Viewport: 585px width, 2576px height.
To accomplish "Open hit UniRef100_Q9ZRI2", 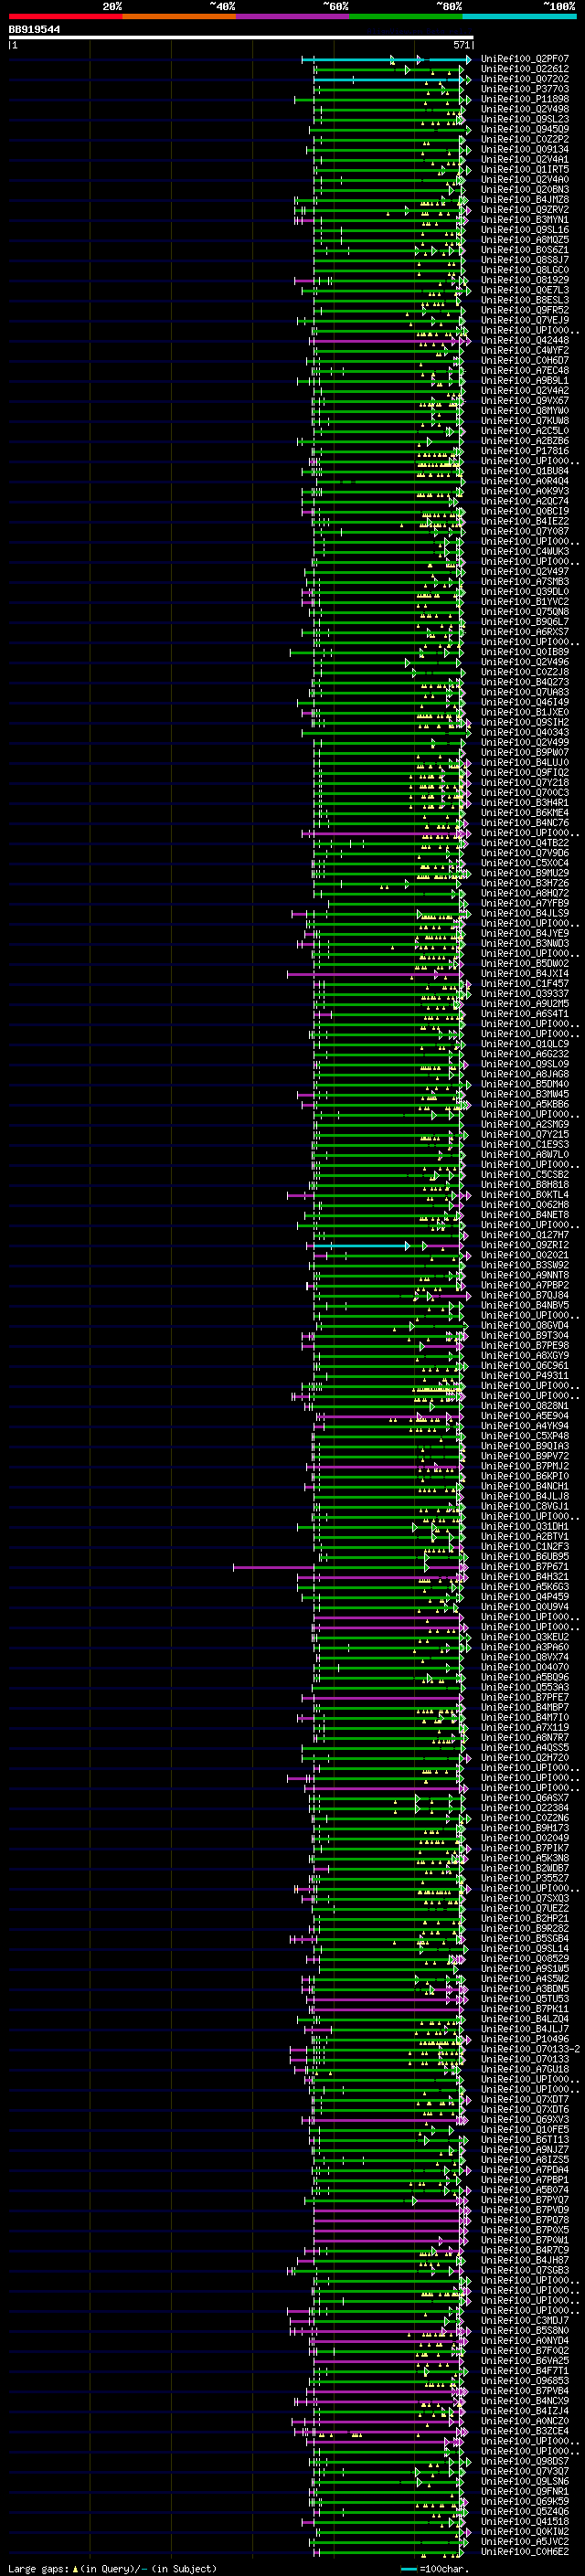I will tap(524, 1245).
